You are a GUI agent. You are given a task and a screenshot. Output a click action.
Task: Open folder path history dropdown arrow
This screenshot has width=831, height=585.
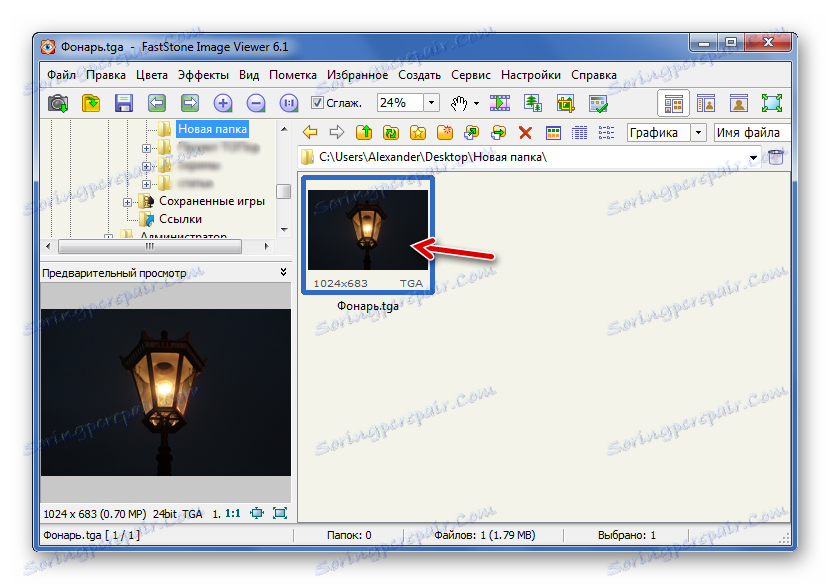(753, 157)
